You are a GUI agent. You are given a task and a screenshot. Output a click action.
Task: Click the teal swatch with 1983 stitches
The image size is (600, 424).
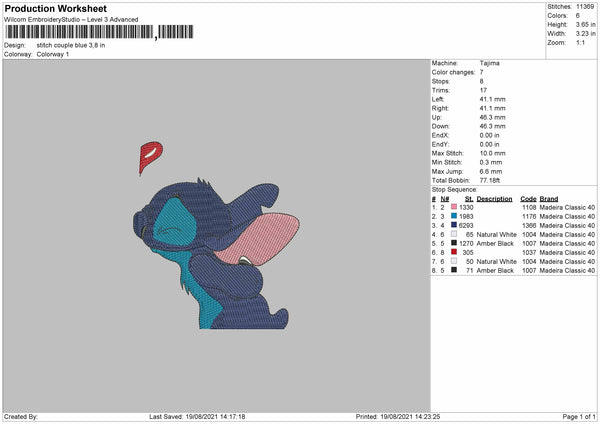click(454, 216)
